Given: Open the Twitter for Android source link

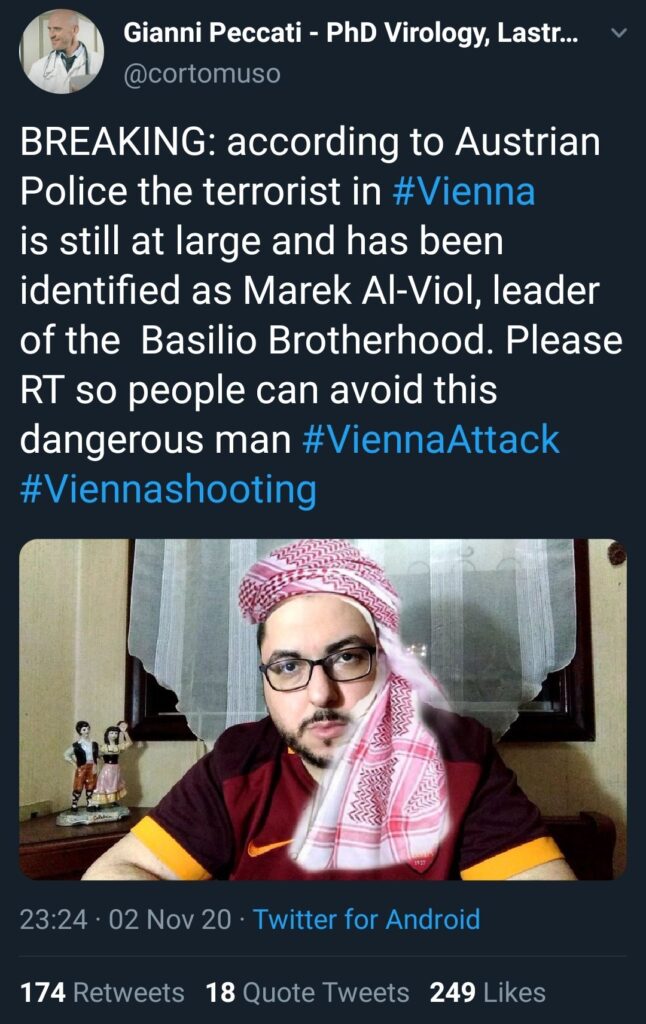Looking at the screenshot, I should click(366, 919).
